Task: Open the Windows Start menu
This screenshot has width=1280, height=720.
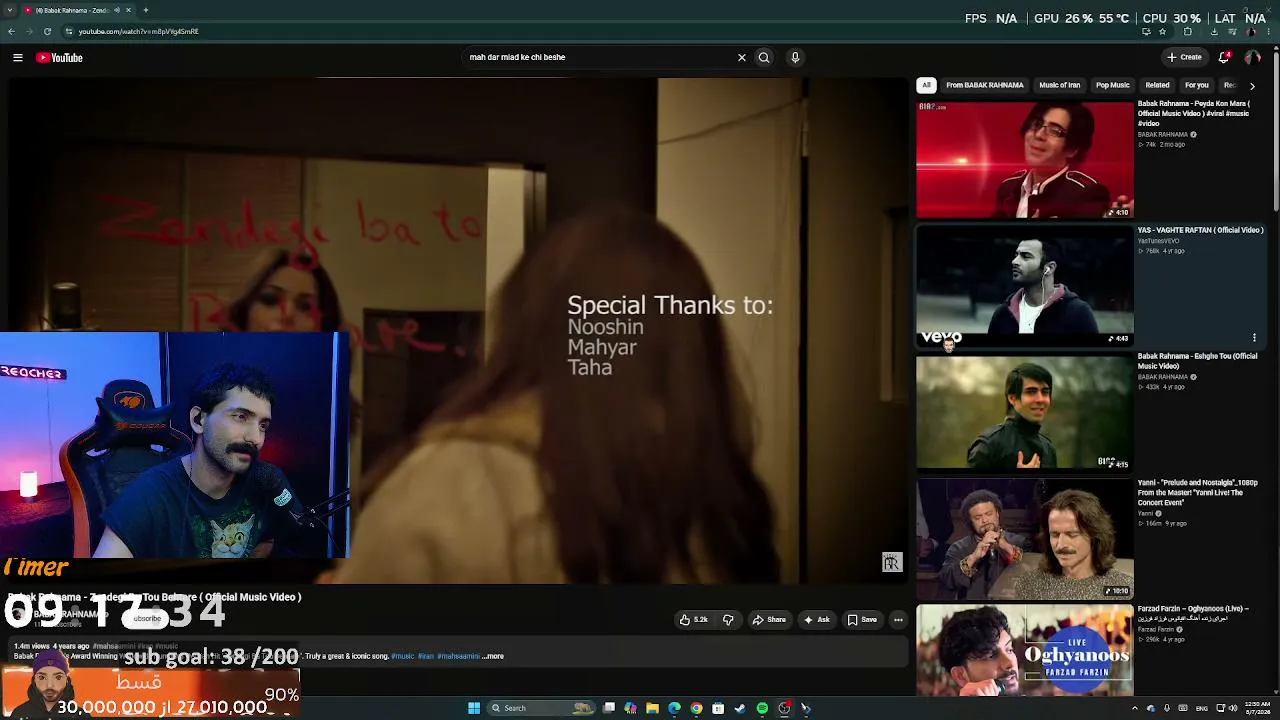Action: 474,708
